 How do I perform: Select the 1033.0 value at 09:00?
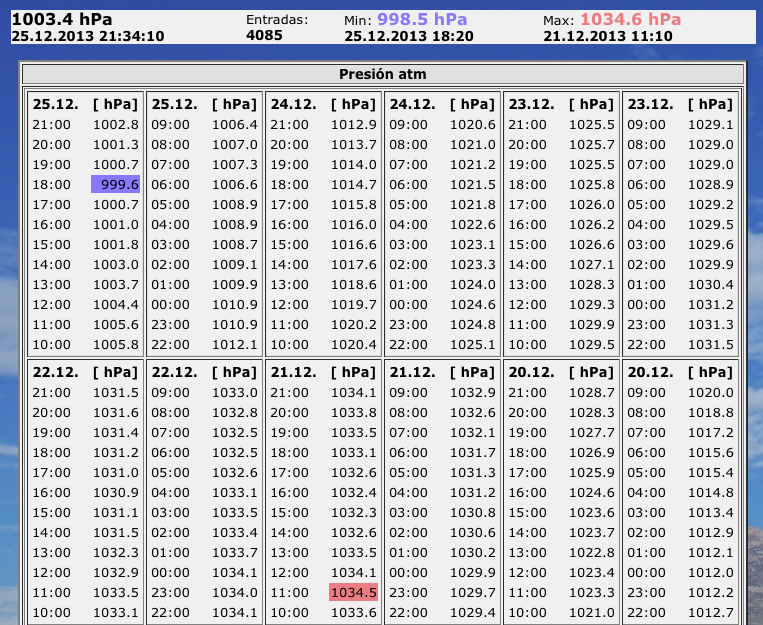[235, 392]
